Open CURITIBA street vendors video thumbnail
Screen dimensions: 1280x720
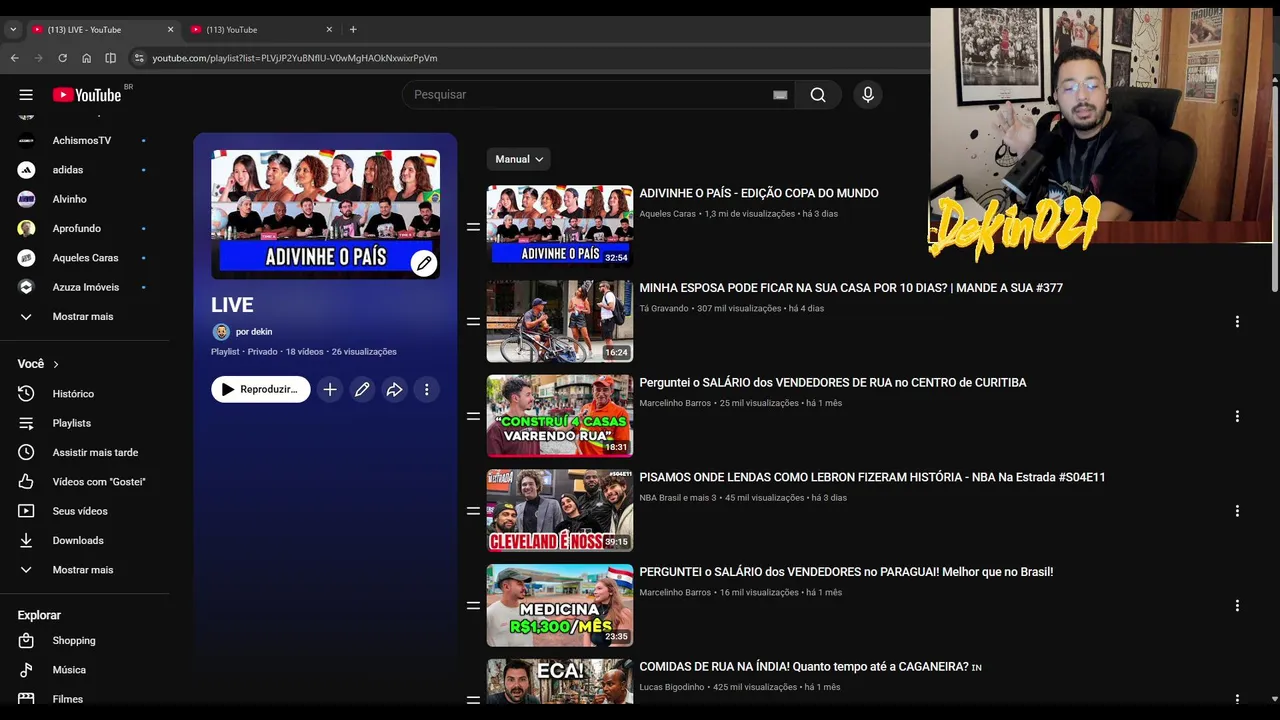click(560, 416)
